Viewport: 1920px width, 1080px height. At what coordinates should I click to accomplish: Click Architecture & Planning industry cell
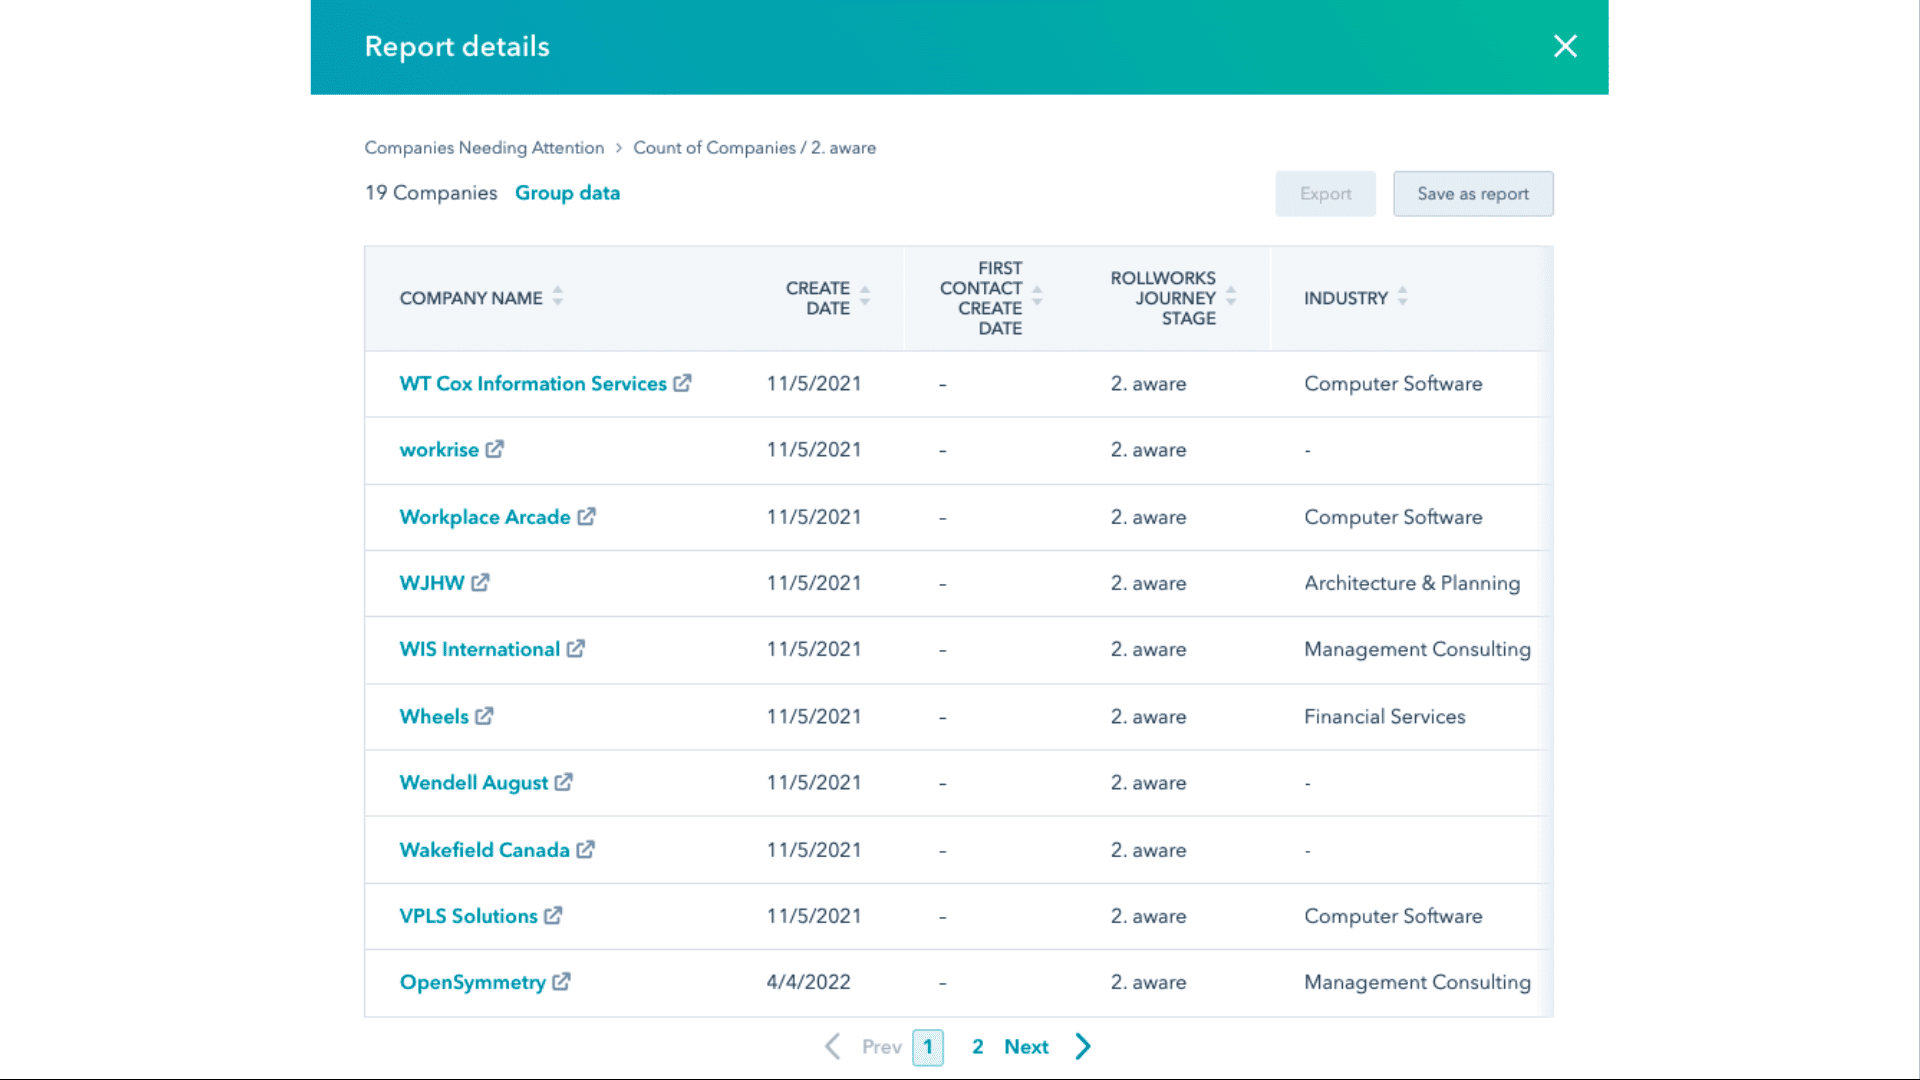click(1412, 582)
